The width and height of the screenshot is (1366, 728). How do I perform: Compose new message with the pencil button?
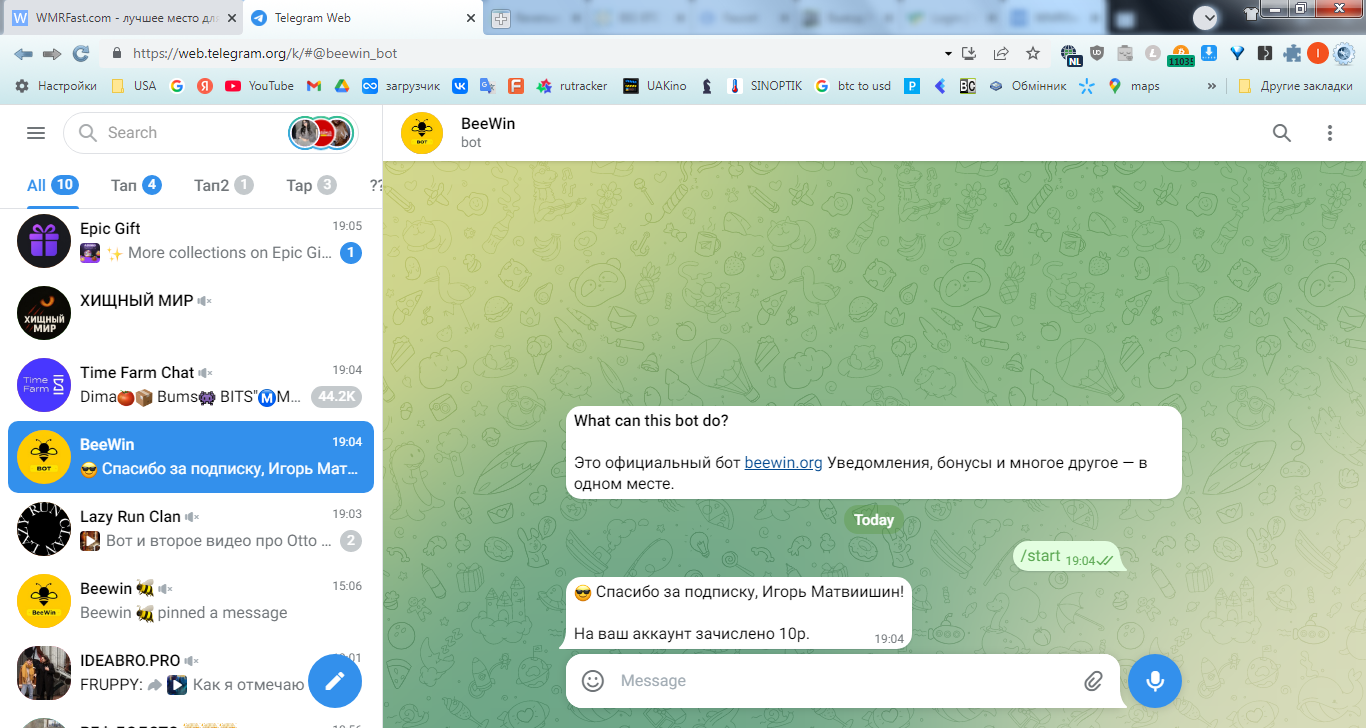335,681
